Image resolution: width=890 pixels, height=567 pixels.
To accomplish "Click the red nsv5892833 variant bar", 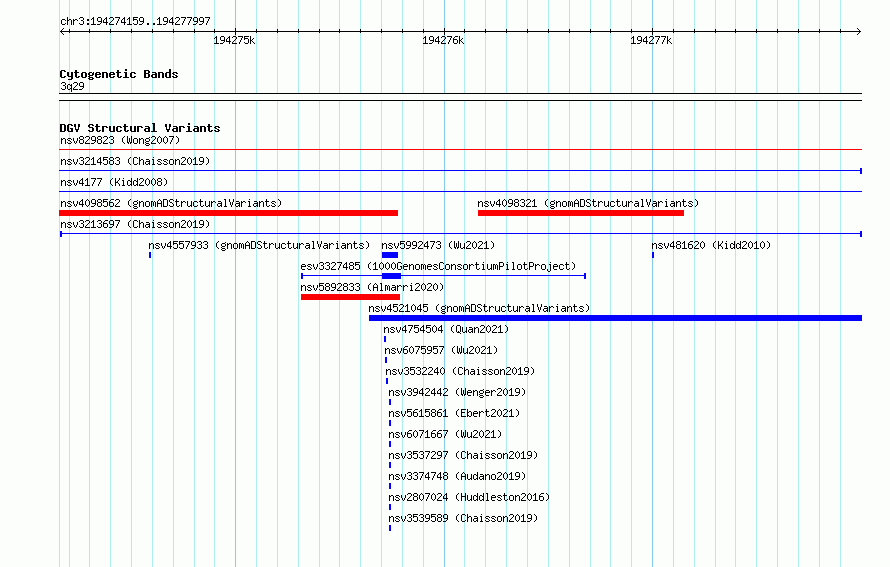I will (x=350, y=297).
